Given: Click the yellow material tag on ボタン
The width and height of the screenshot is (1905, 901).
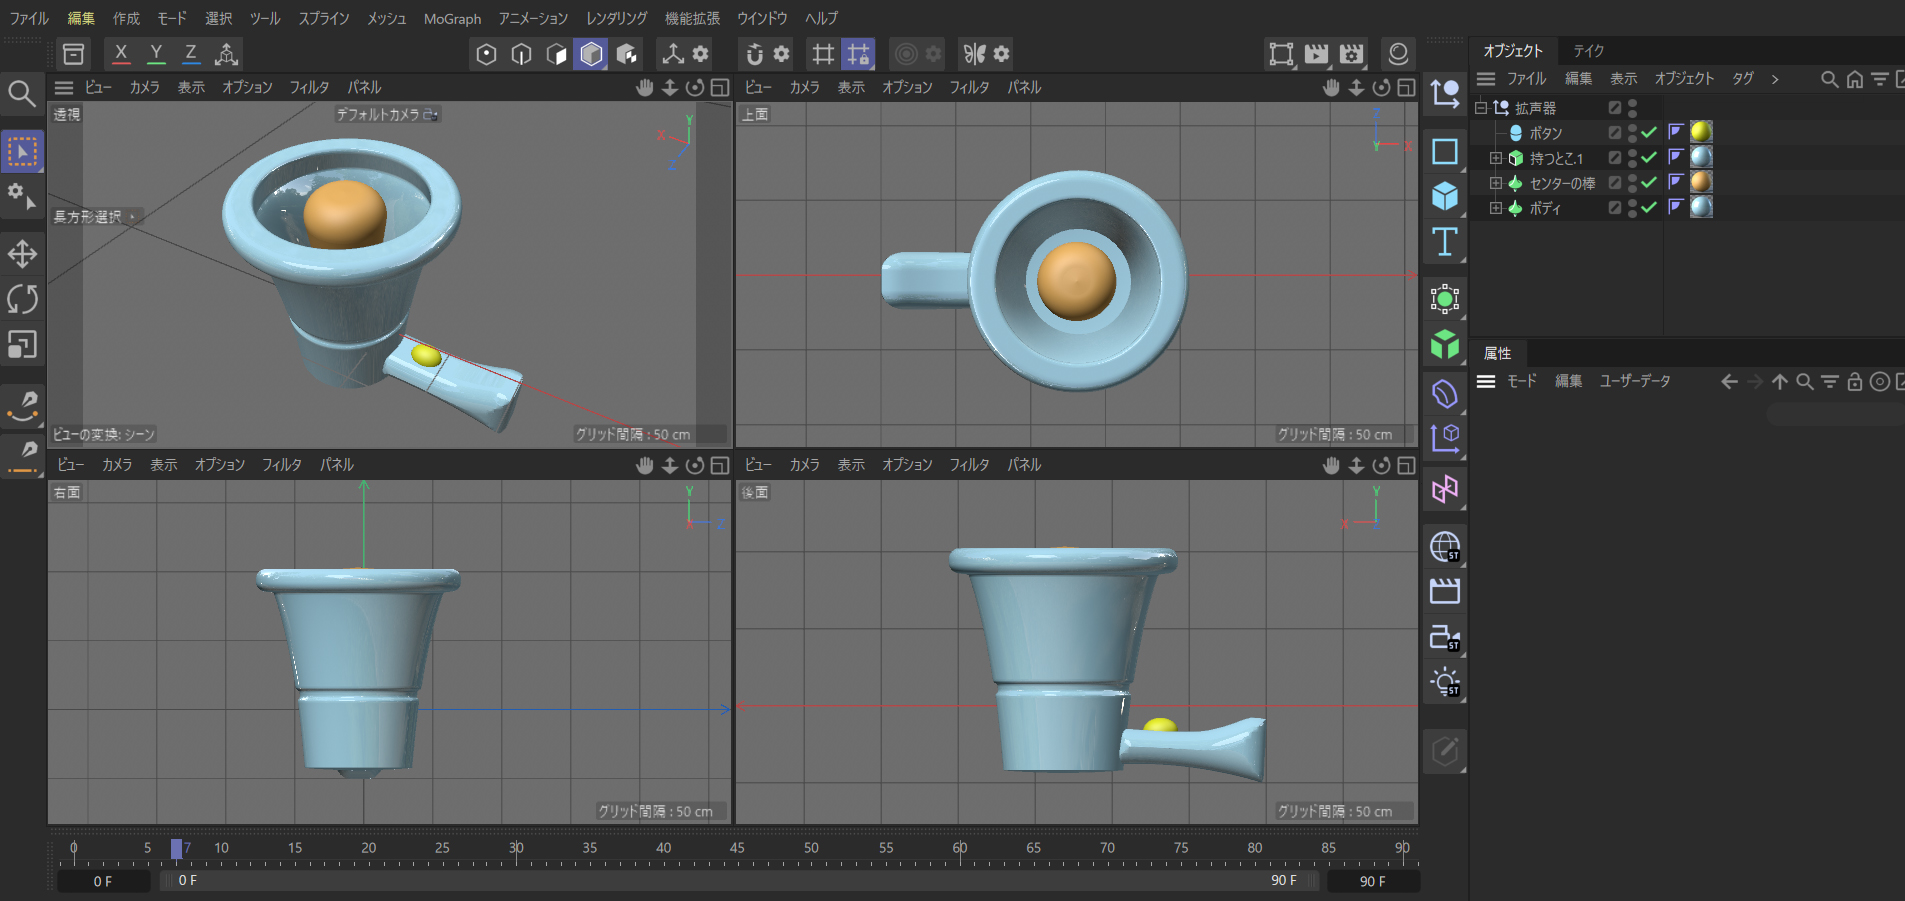Looking at the screenshot, I should coord(1701,132).
